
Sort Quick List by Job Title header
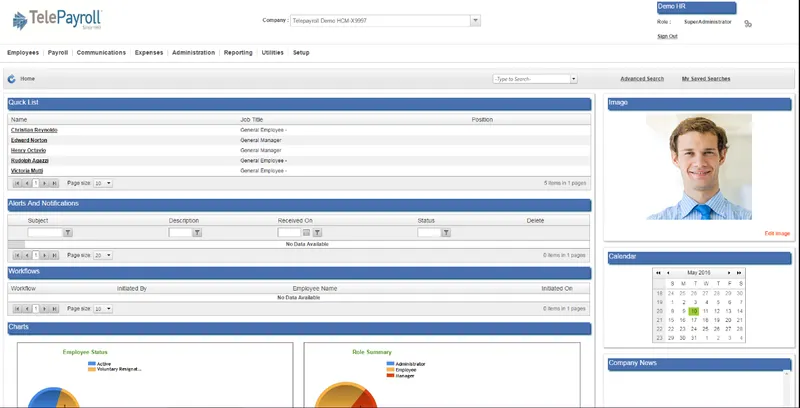pyautogui.click(x=252, y=120)
